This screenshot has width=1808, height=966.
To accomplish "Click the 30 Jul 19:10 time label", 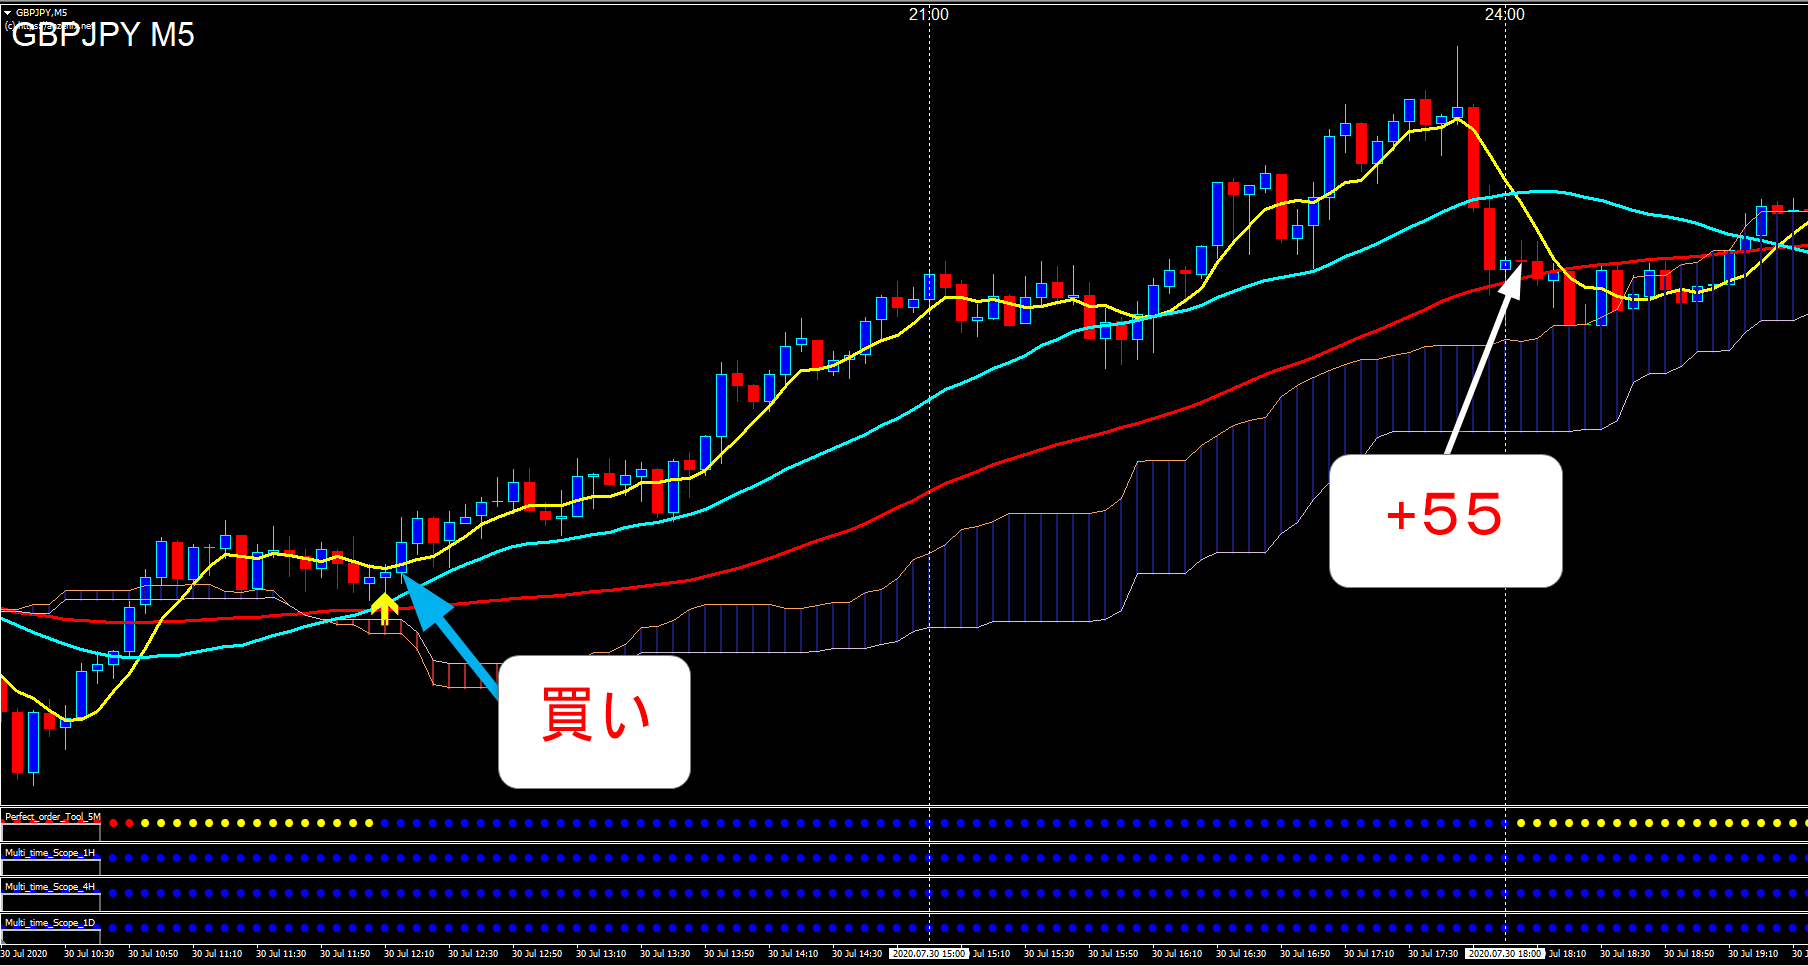I will point(1753,954).
